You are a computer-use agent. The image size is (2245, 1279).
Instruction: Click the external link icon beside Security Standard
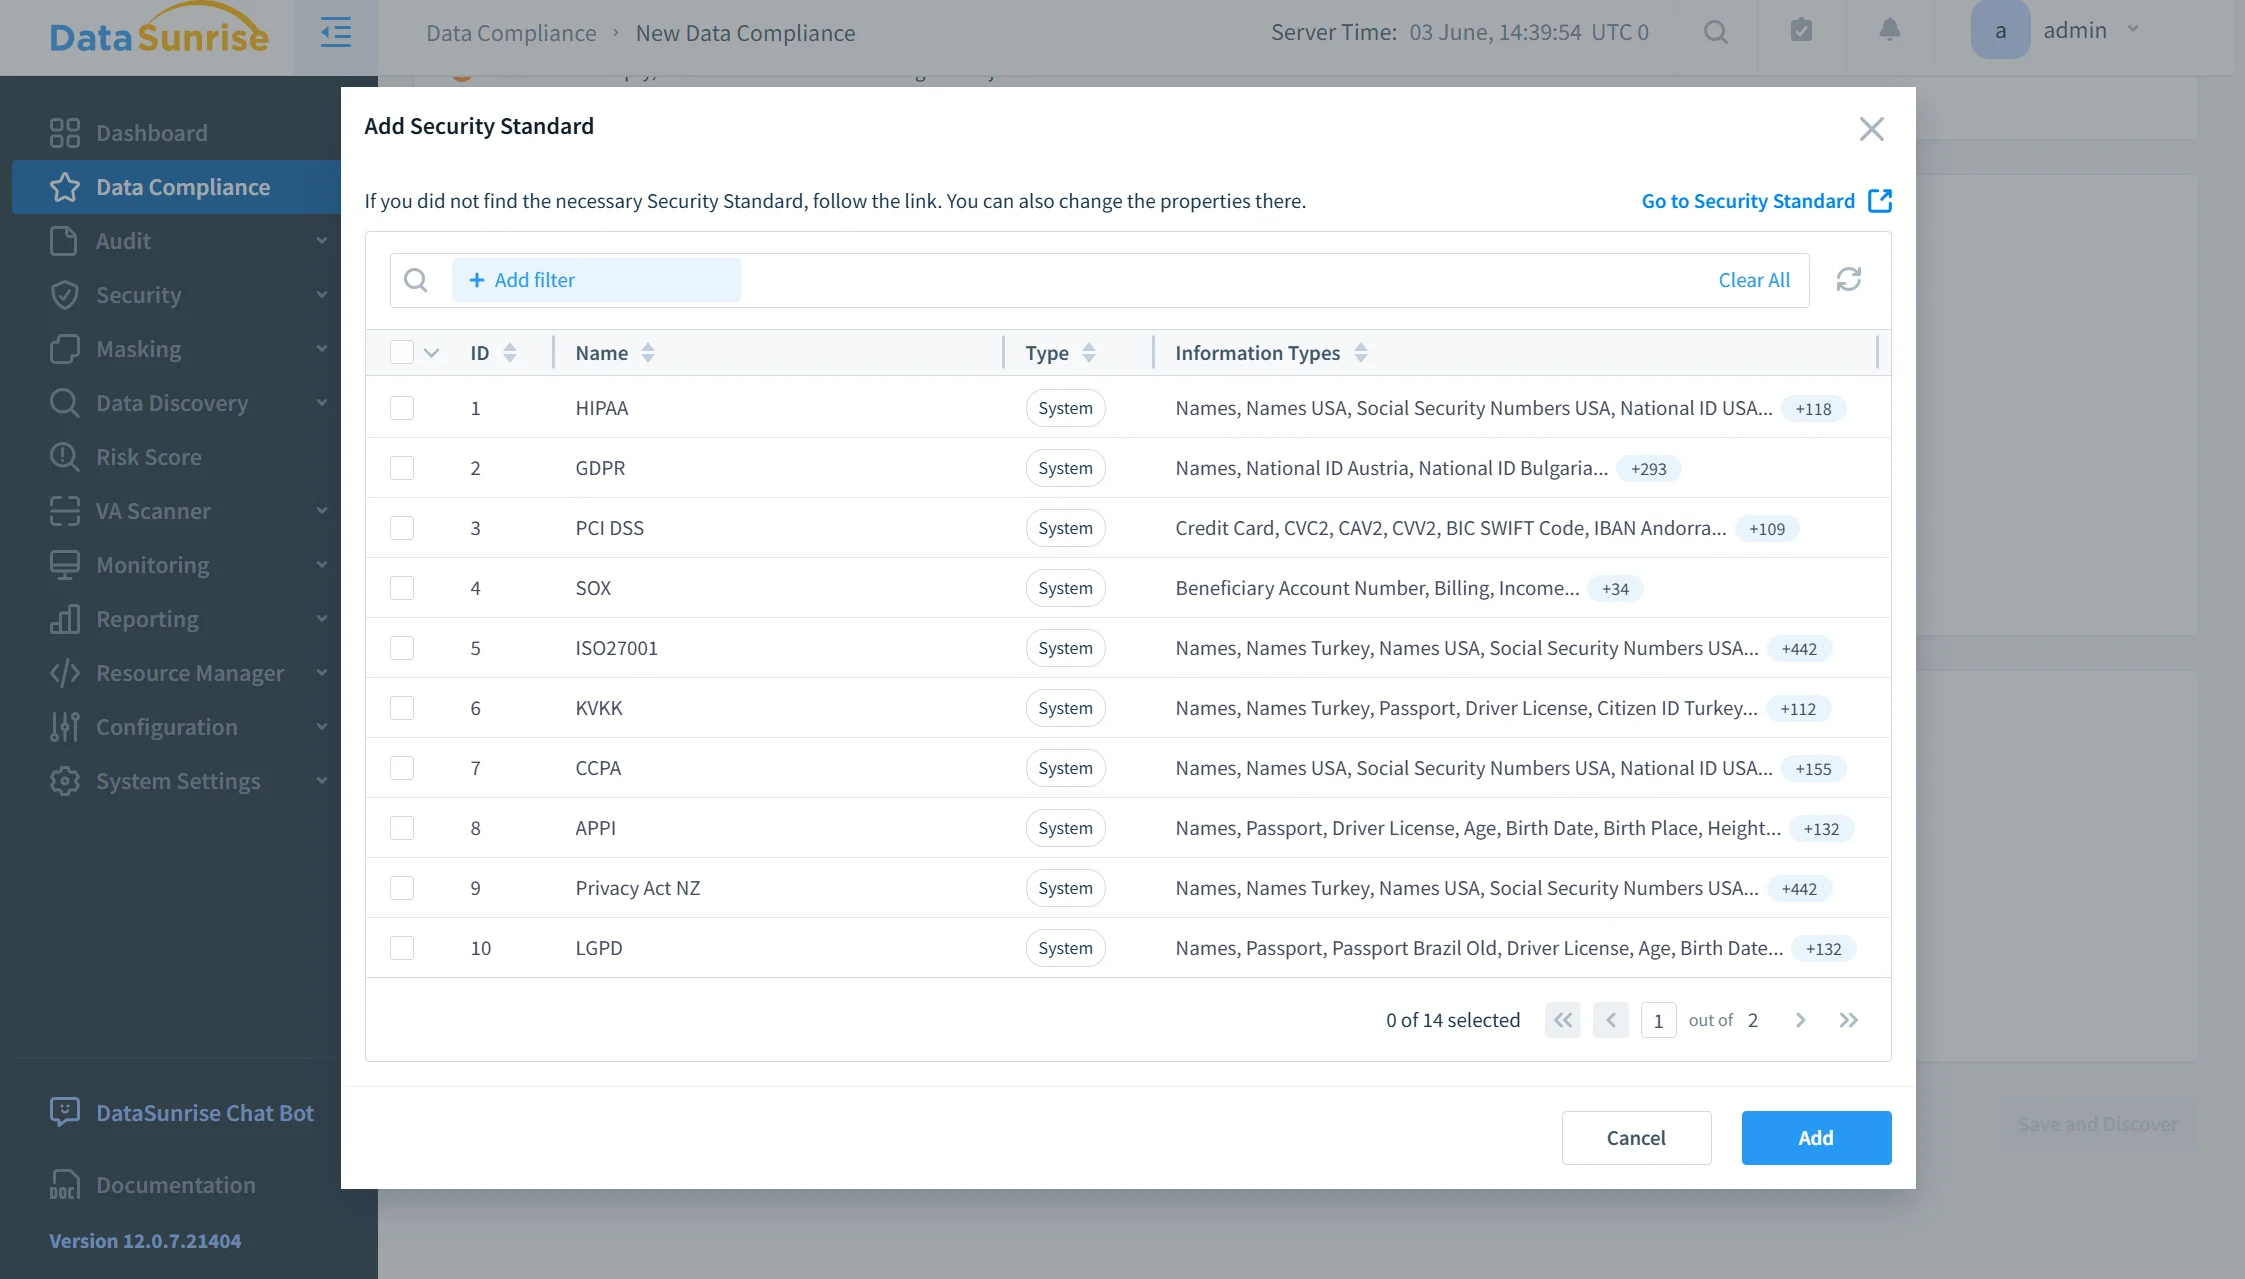point(1880,201)
